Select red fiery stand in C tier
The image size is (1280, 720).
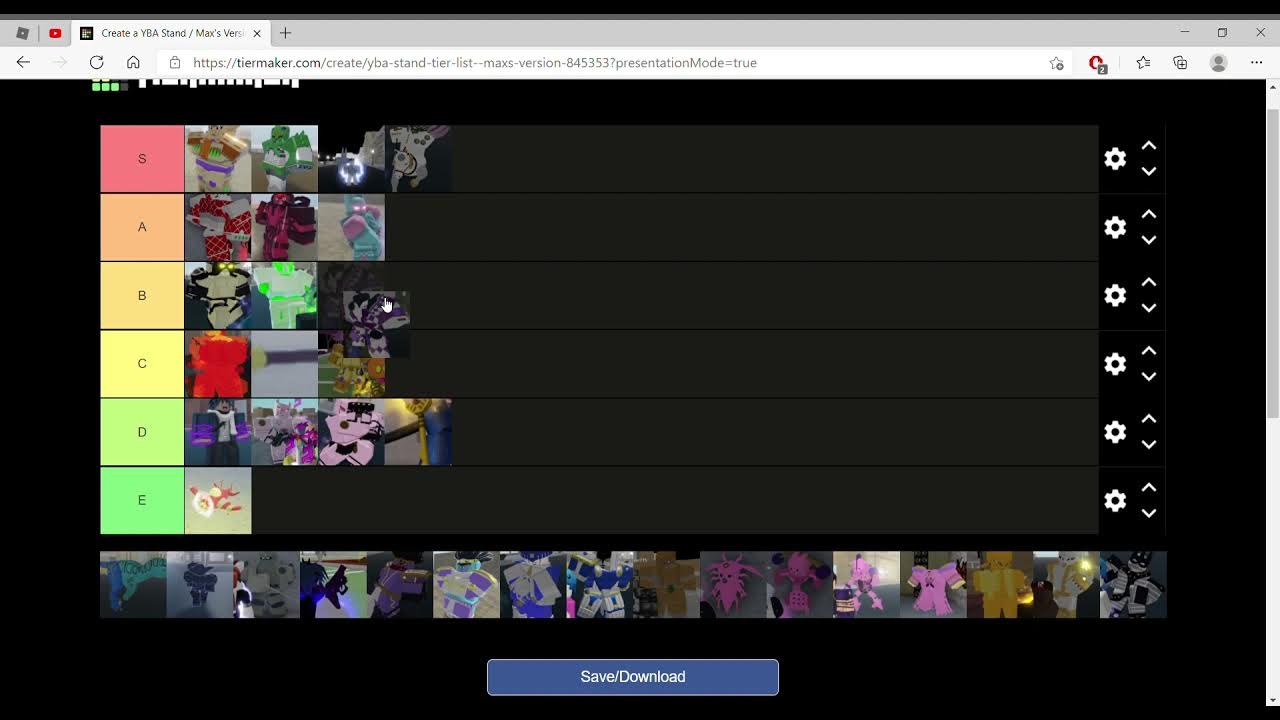point(218,363)
